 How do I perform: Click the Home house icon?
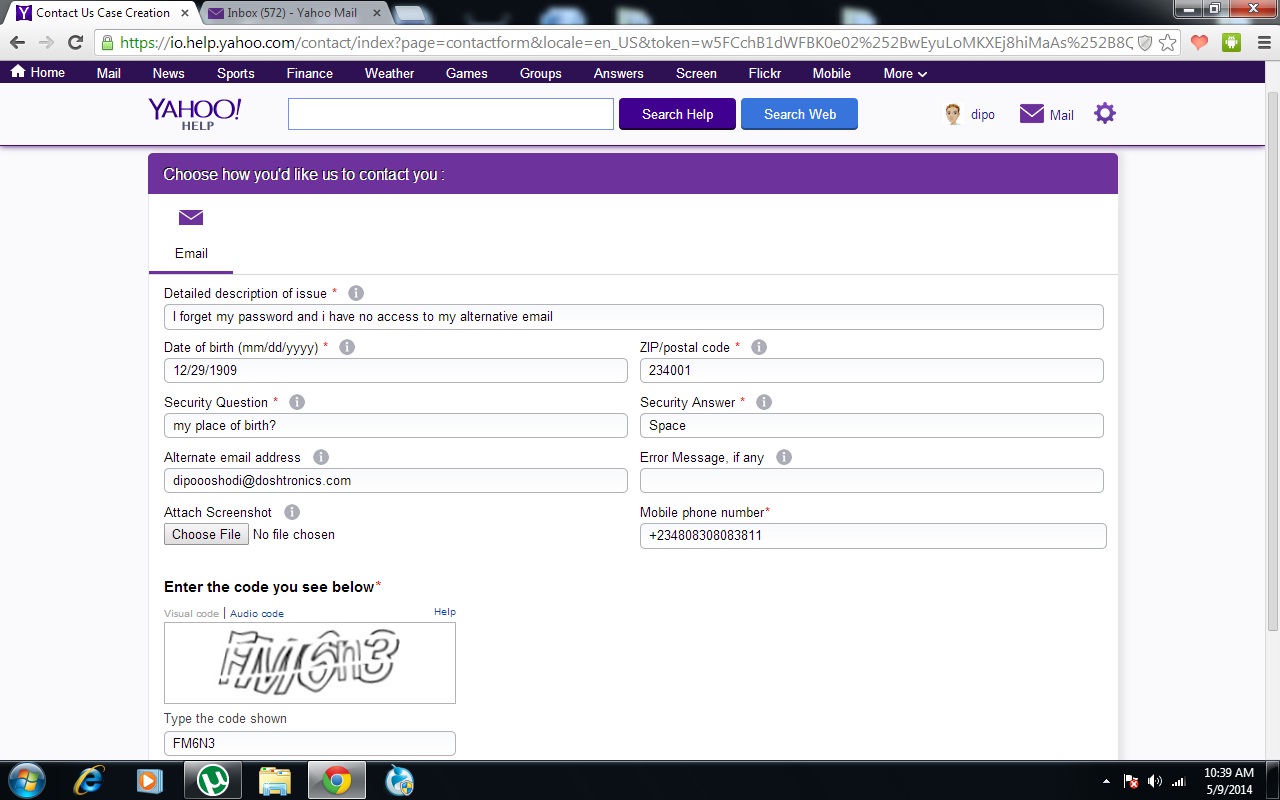[x=18, y=72]
